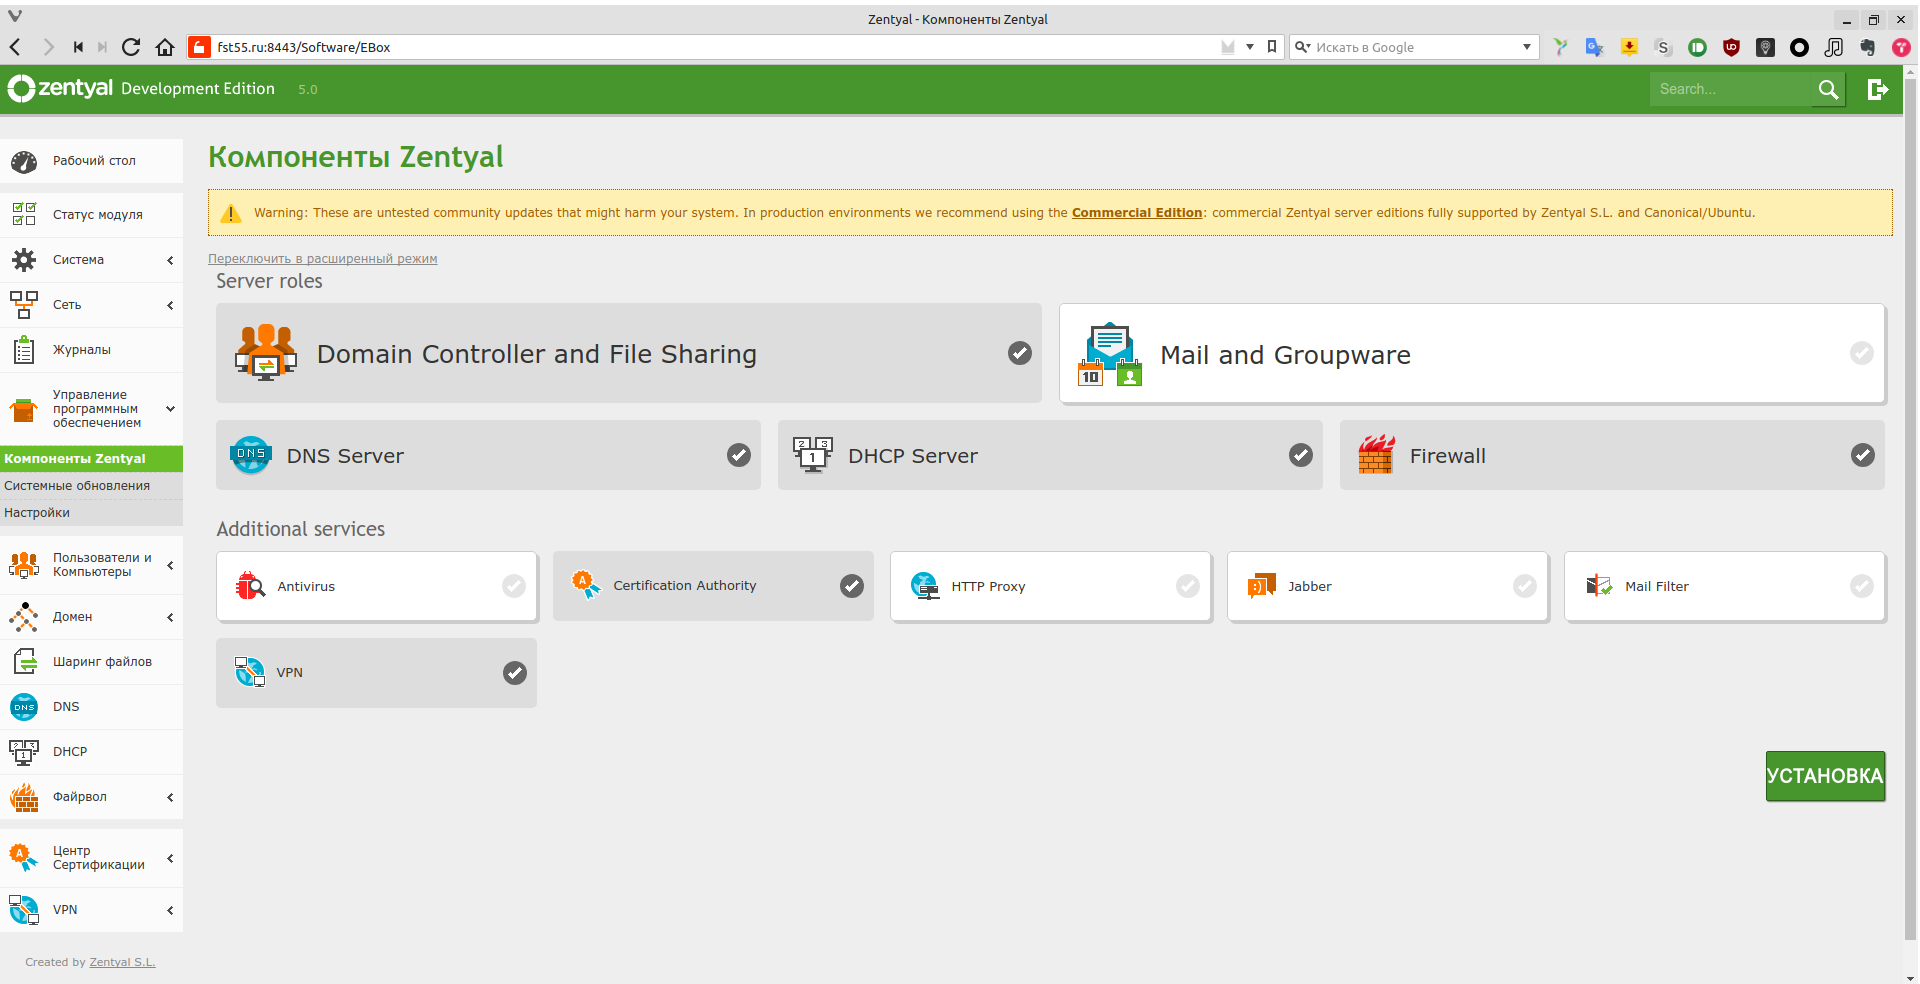
Task: Expand the VPN sidebar menu arrow
Action: pyautogui.click(x=170, y=911)
